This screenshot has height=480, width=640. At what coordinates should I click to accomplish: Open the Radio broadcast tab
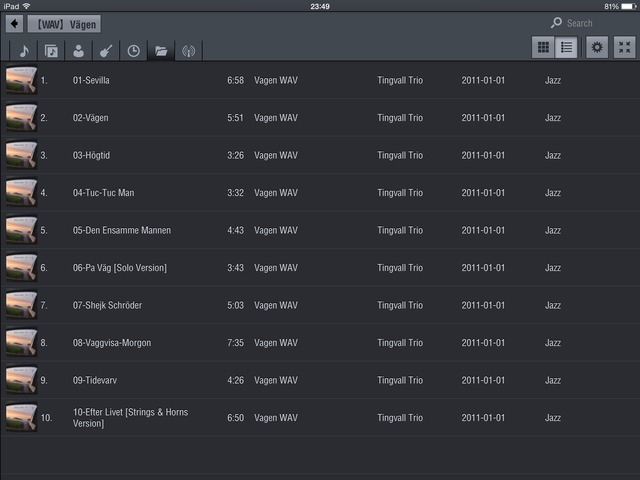coord(187,50)
